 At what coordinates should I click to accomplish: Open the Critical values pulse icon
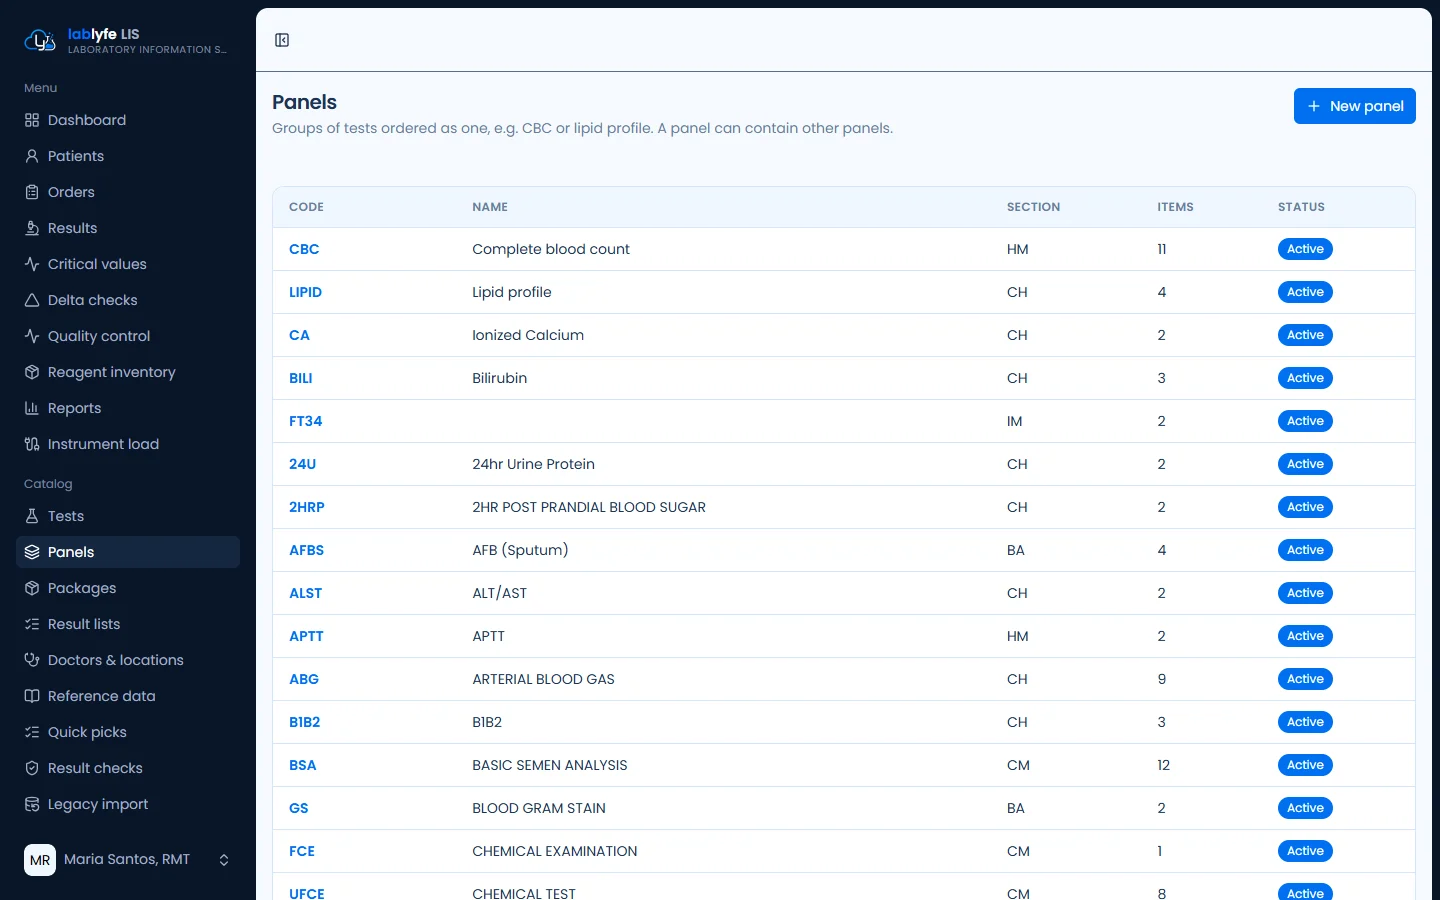coord(32,264)
